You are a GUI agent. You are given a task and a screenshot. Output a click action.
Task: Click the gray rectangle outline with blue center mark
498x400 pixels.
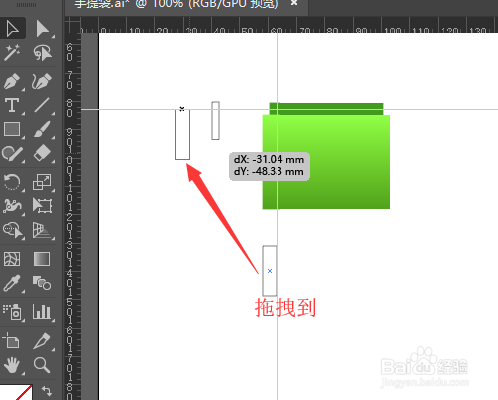[x=270, y=271]
